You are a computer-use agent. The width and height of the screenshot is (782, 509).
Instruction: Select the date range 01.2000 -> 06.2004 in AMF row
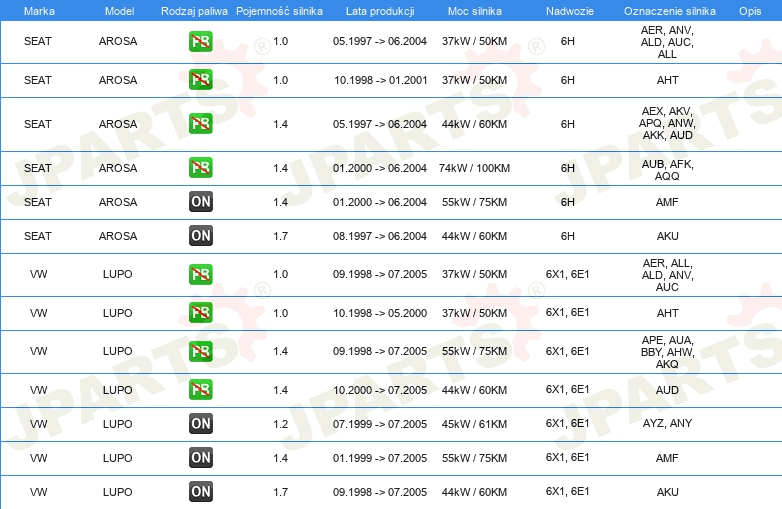[x=380, y=202]
